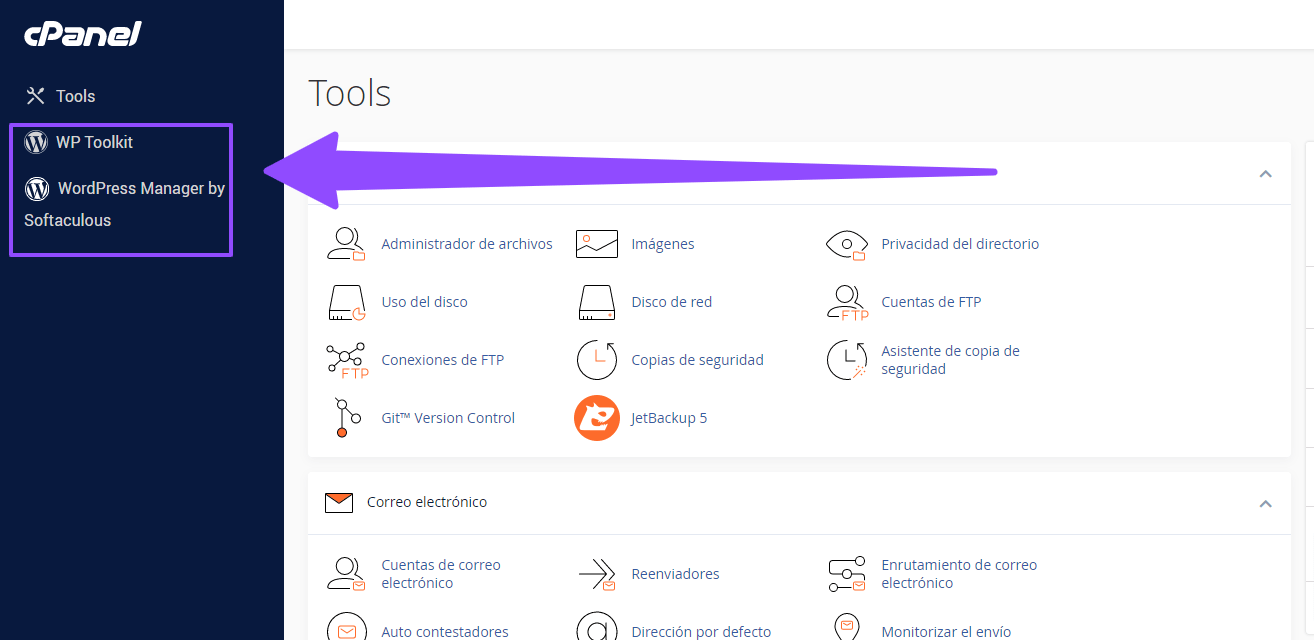Click the Imágenes icon

(x=596, y=244)
